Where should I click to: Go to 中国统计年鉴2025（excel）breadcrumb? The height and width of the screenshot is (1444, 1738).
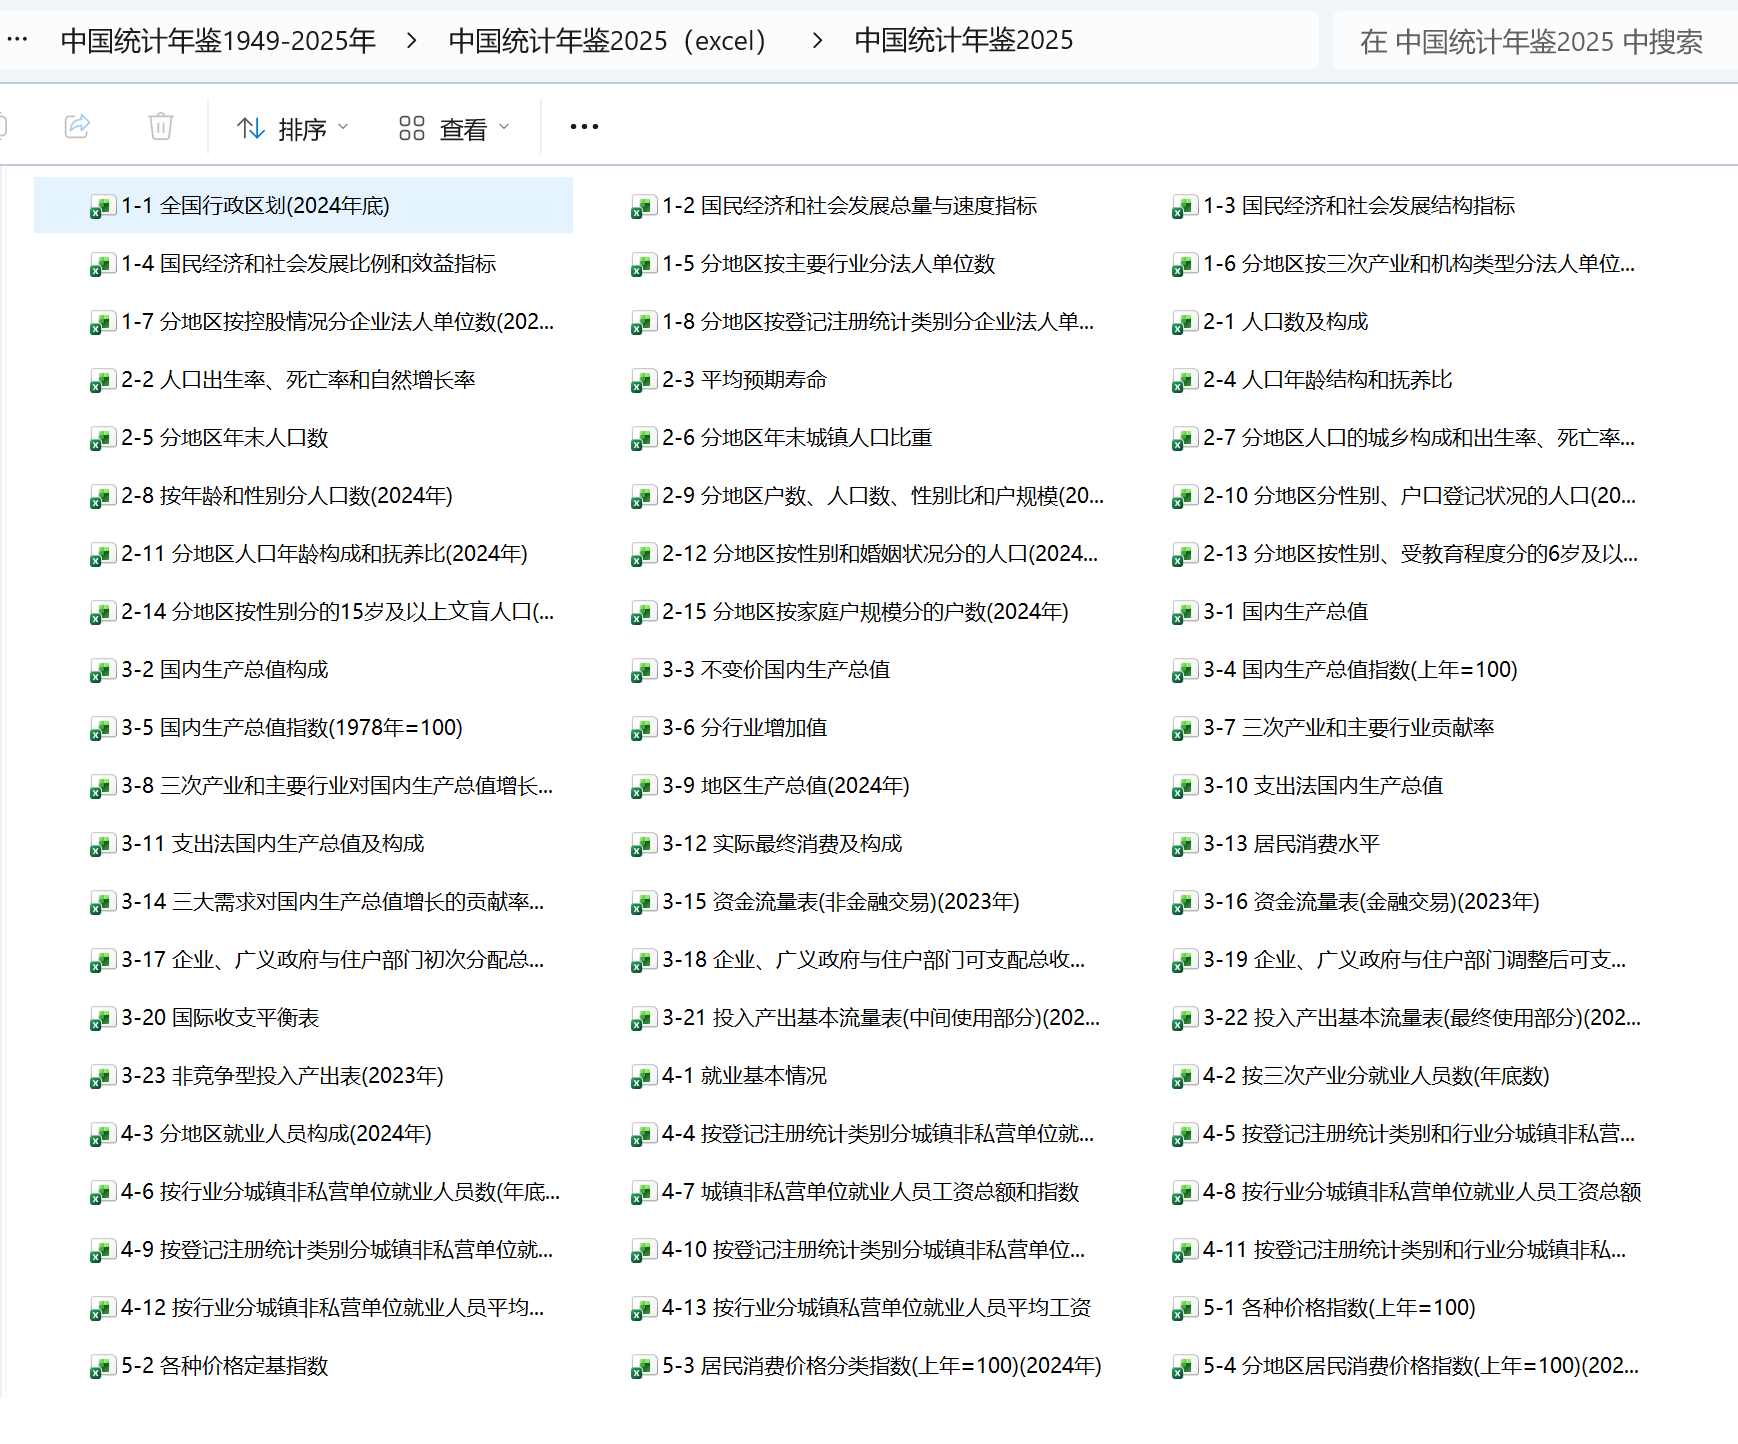click(608, 41)
